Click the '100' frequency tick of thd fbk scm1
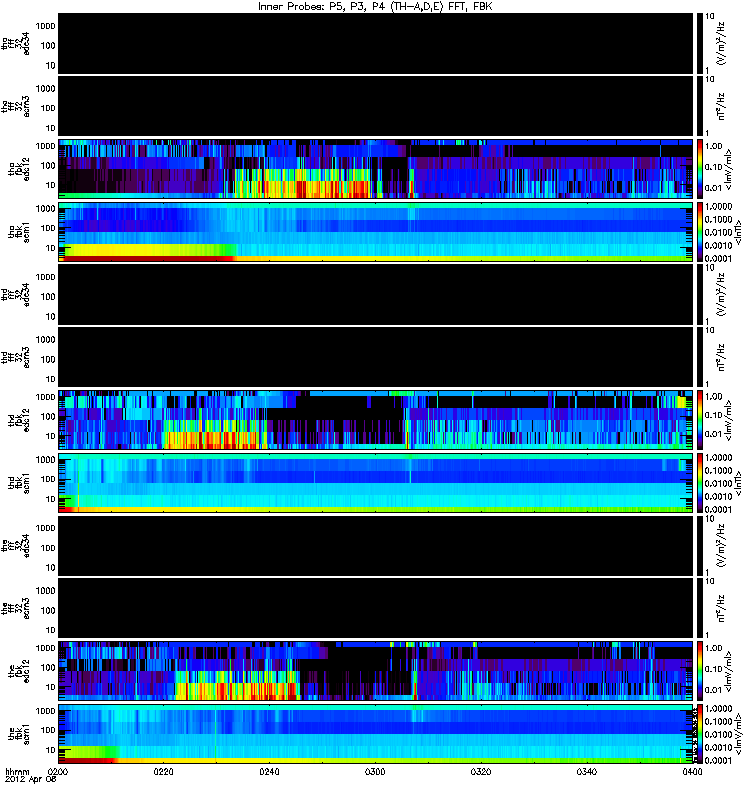 (47, 479)
